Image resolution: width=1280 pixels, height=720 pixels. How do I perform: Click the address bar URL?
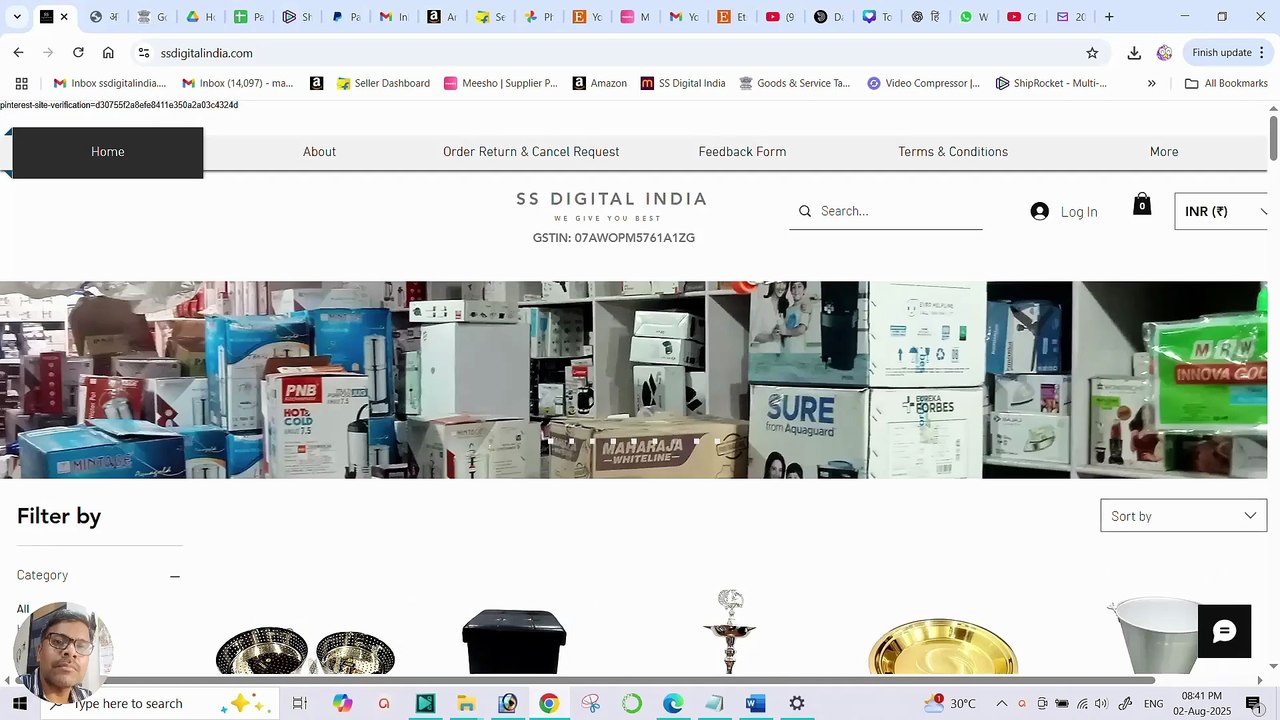tap(207, 53)
